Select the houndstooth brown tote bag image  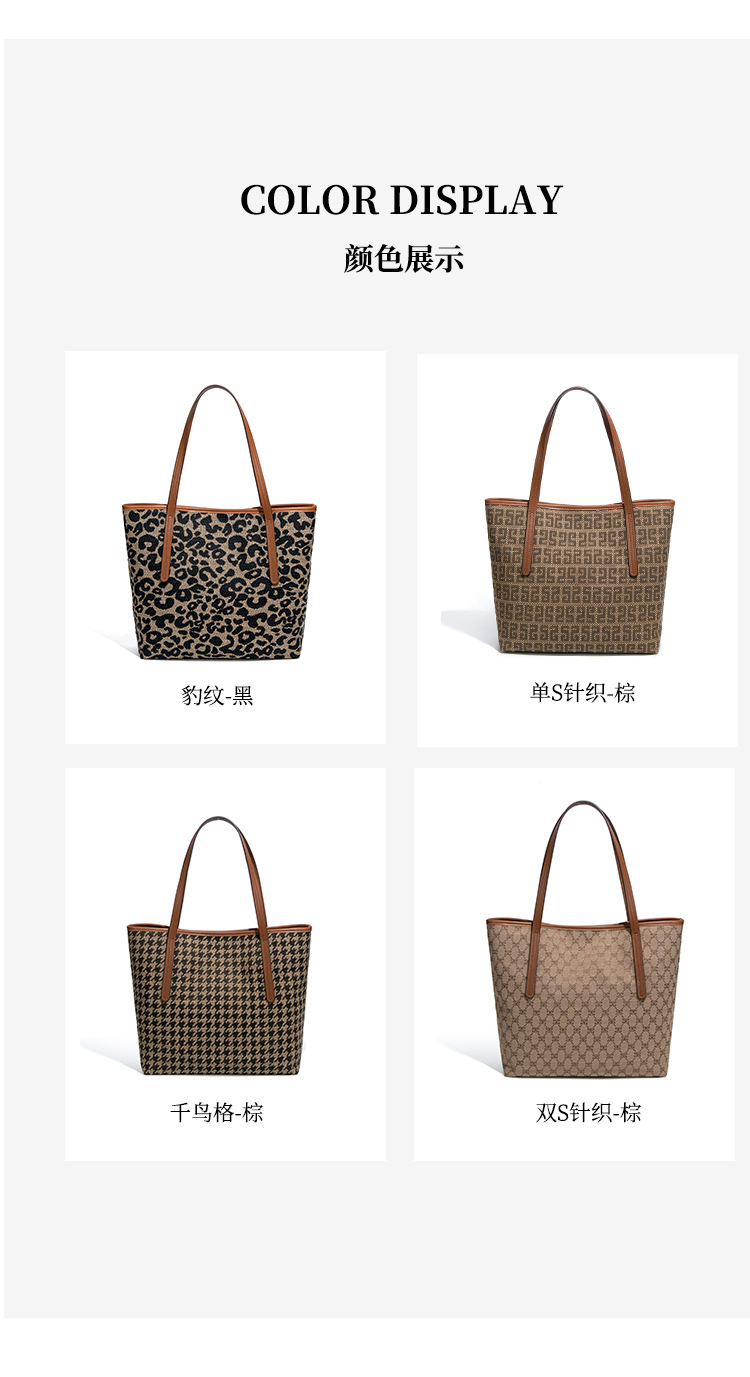click(219, 946)
